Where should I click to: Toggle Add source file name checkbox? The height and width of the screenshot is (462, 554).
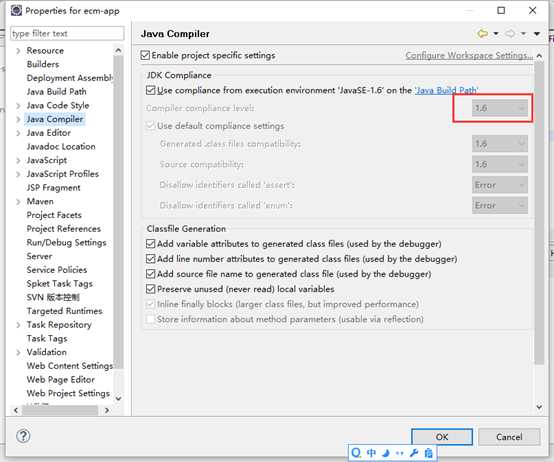pyautogui.click(x=151, y=274)
